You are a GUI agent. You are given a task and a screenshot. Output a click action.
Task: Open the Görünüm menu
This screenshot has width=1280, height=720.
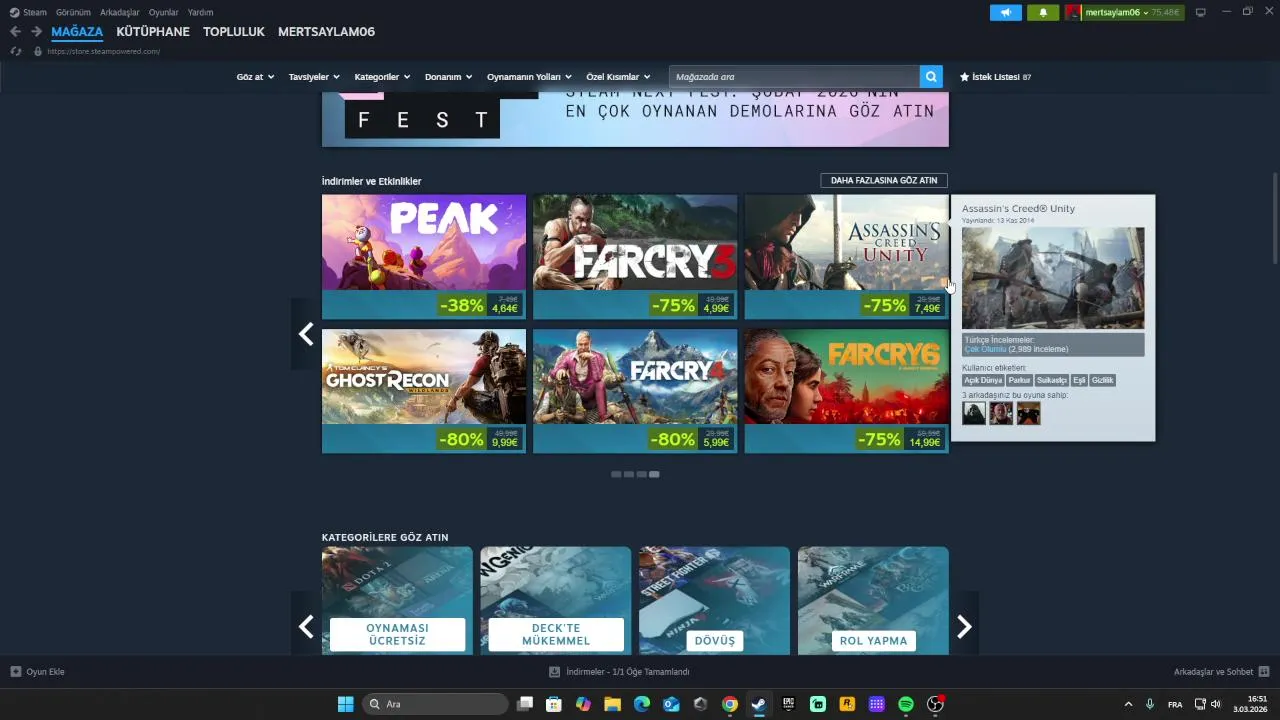tap(73, 12)
